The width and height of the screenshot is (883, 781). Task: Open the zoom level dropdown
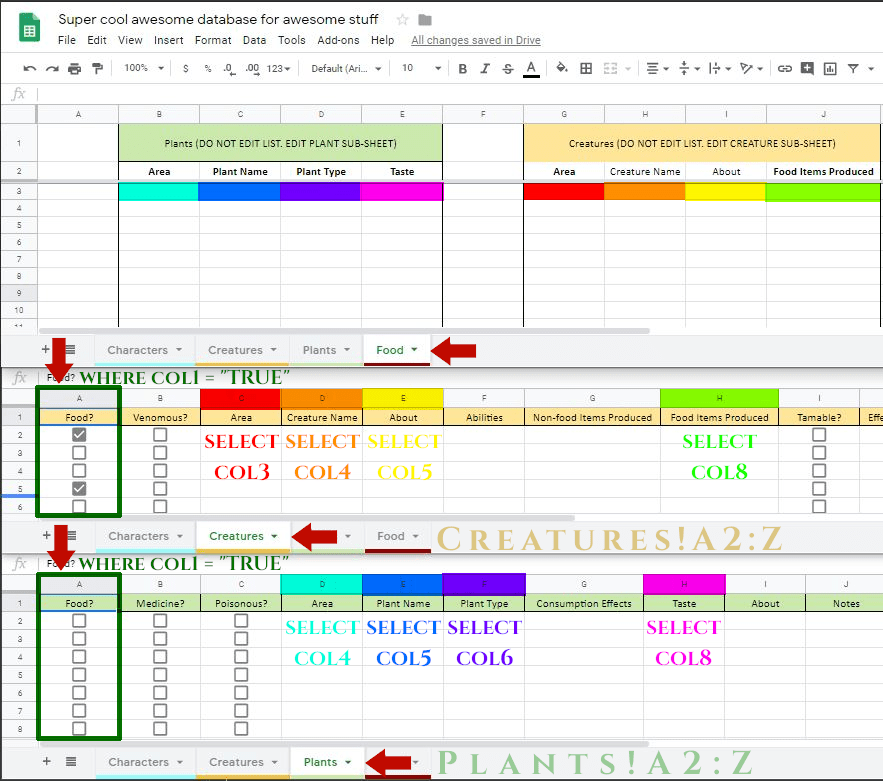[x=141, y=69]
